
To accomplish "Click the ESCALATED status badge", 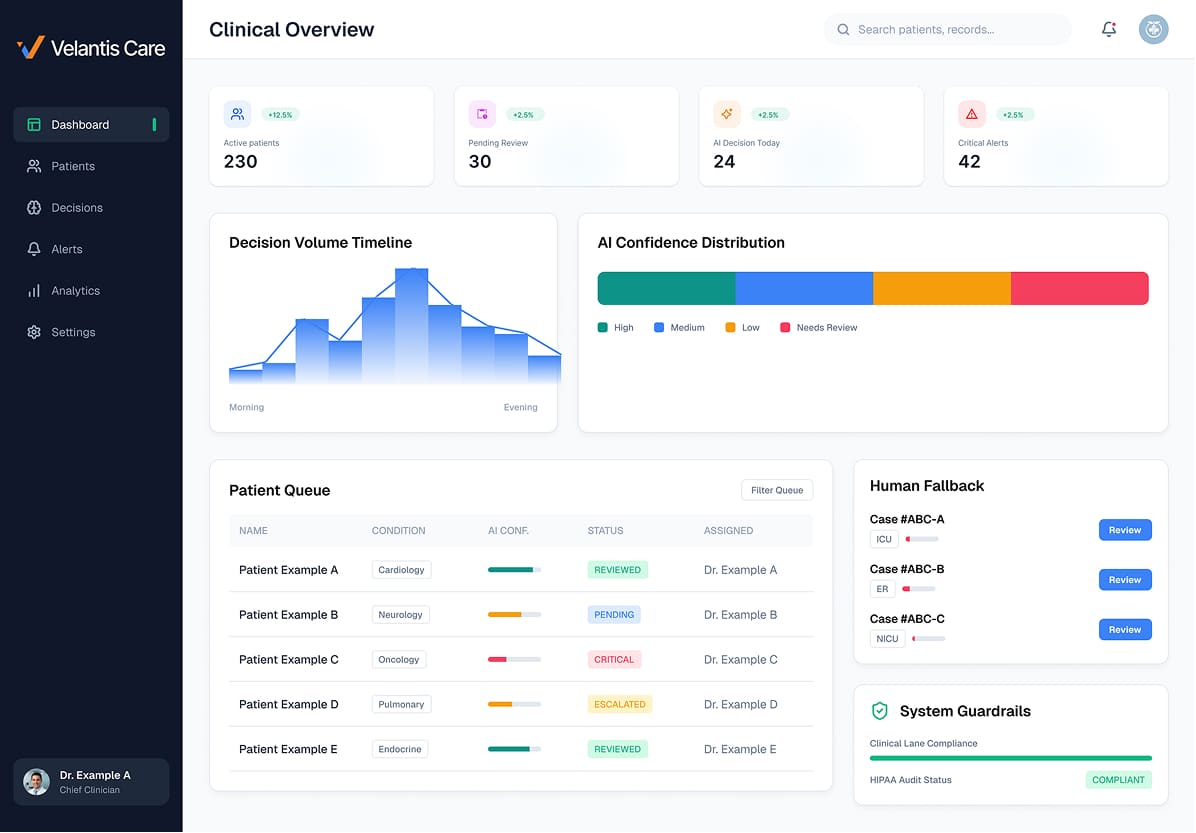I will tap(619, 704).
